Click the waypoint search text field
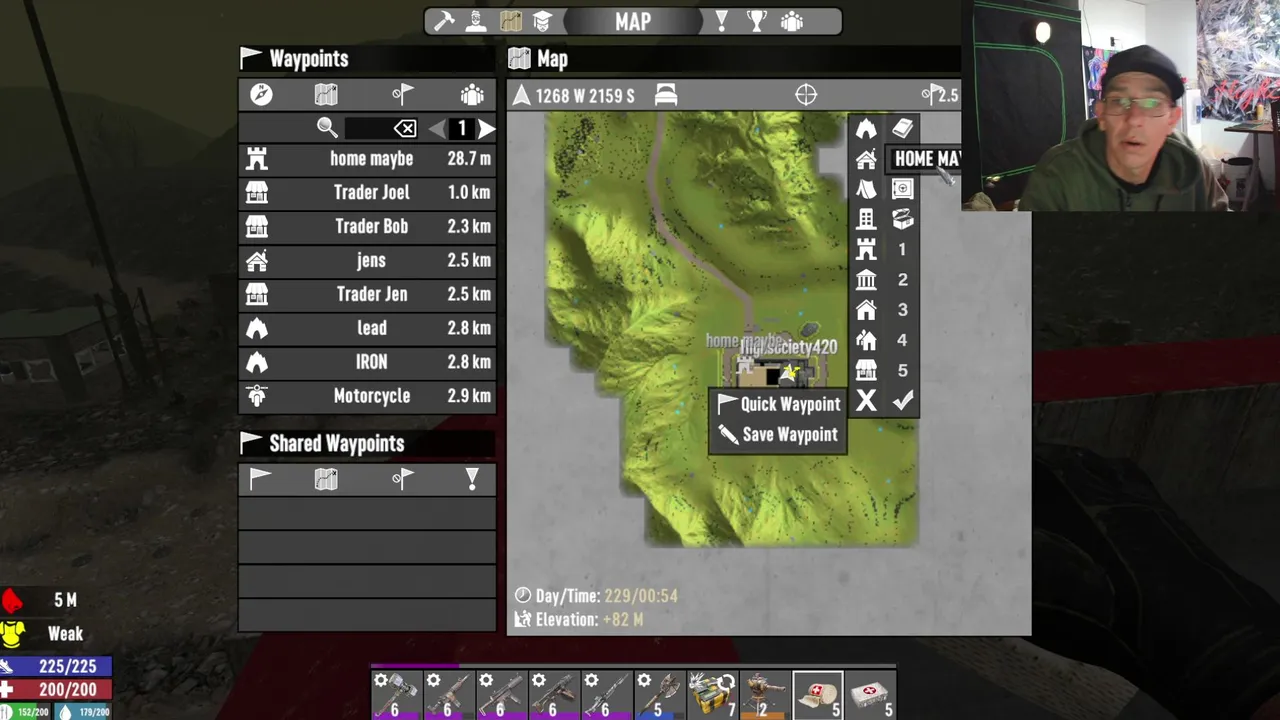The height and width of the screenshot is (720, 1280). (x=368, y=128)
